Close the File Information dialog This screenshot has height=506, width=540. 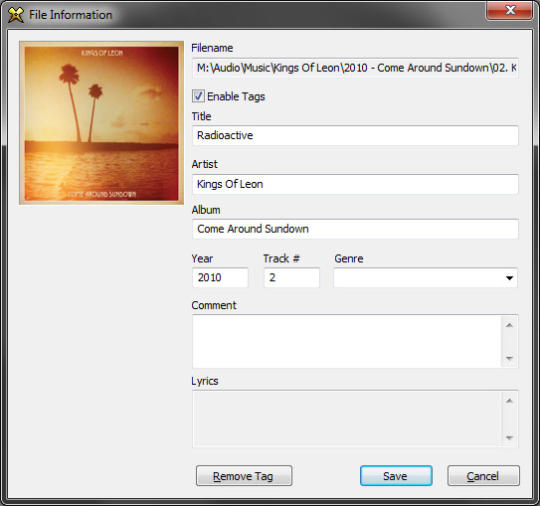click(510, 10)
